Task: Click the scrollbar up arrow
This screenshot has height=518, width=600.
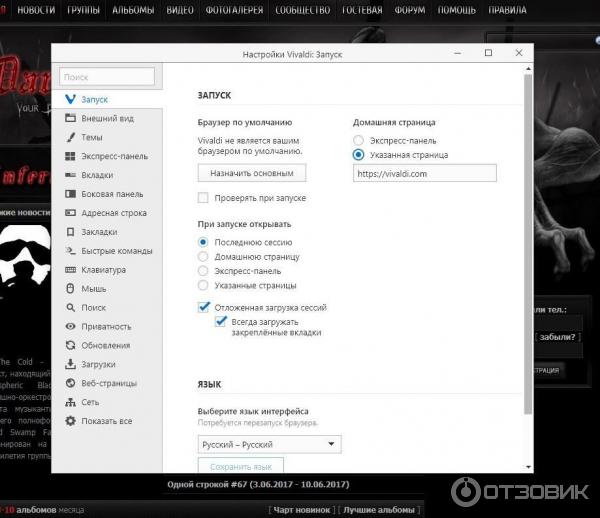Action: [x=528, y=69]
